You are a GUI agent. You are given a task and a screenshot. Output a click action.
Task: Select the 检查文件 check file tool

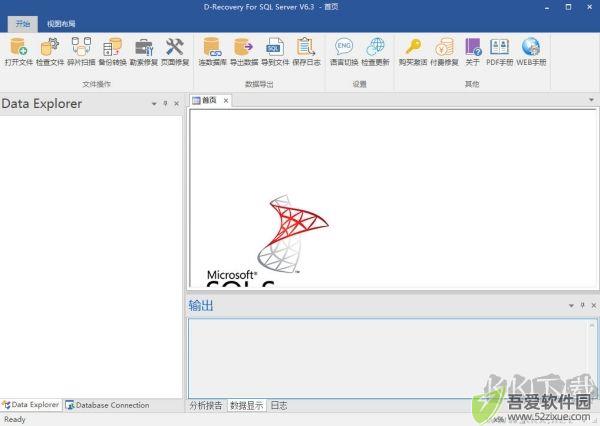pyautogui.click(x=50, y=52)
